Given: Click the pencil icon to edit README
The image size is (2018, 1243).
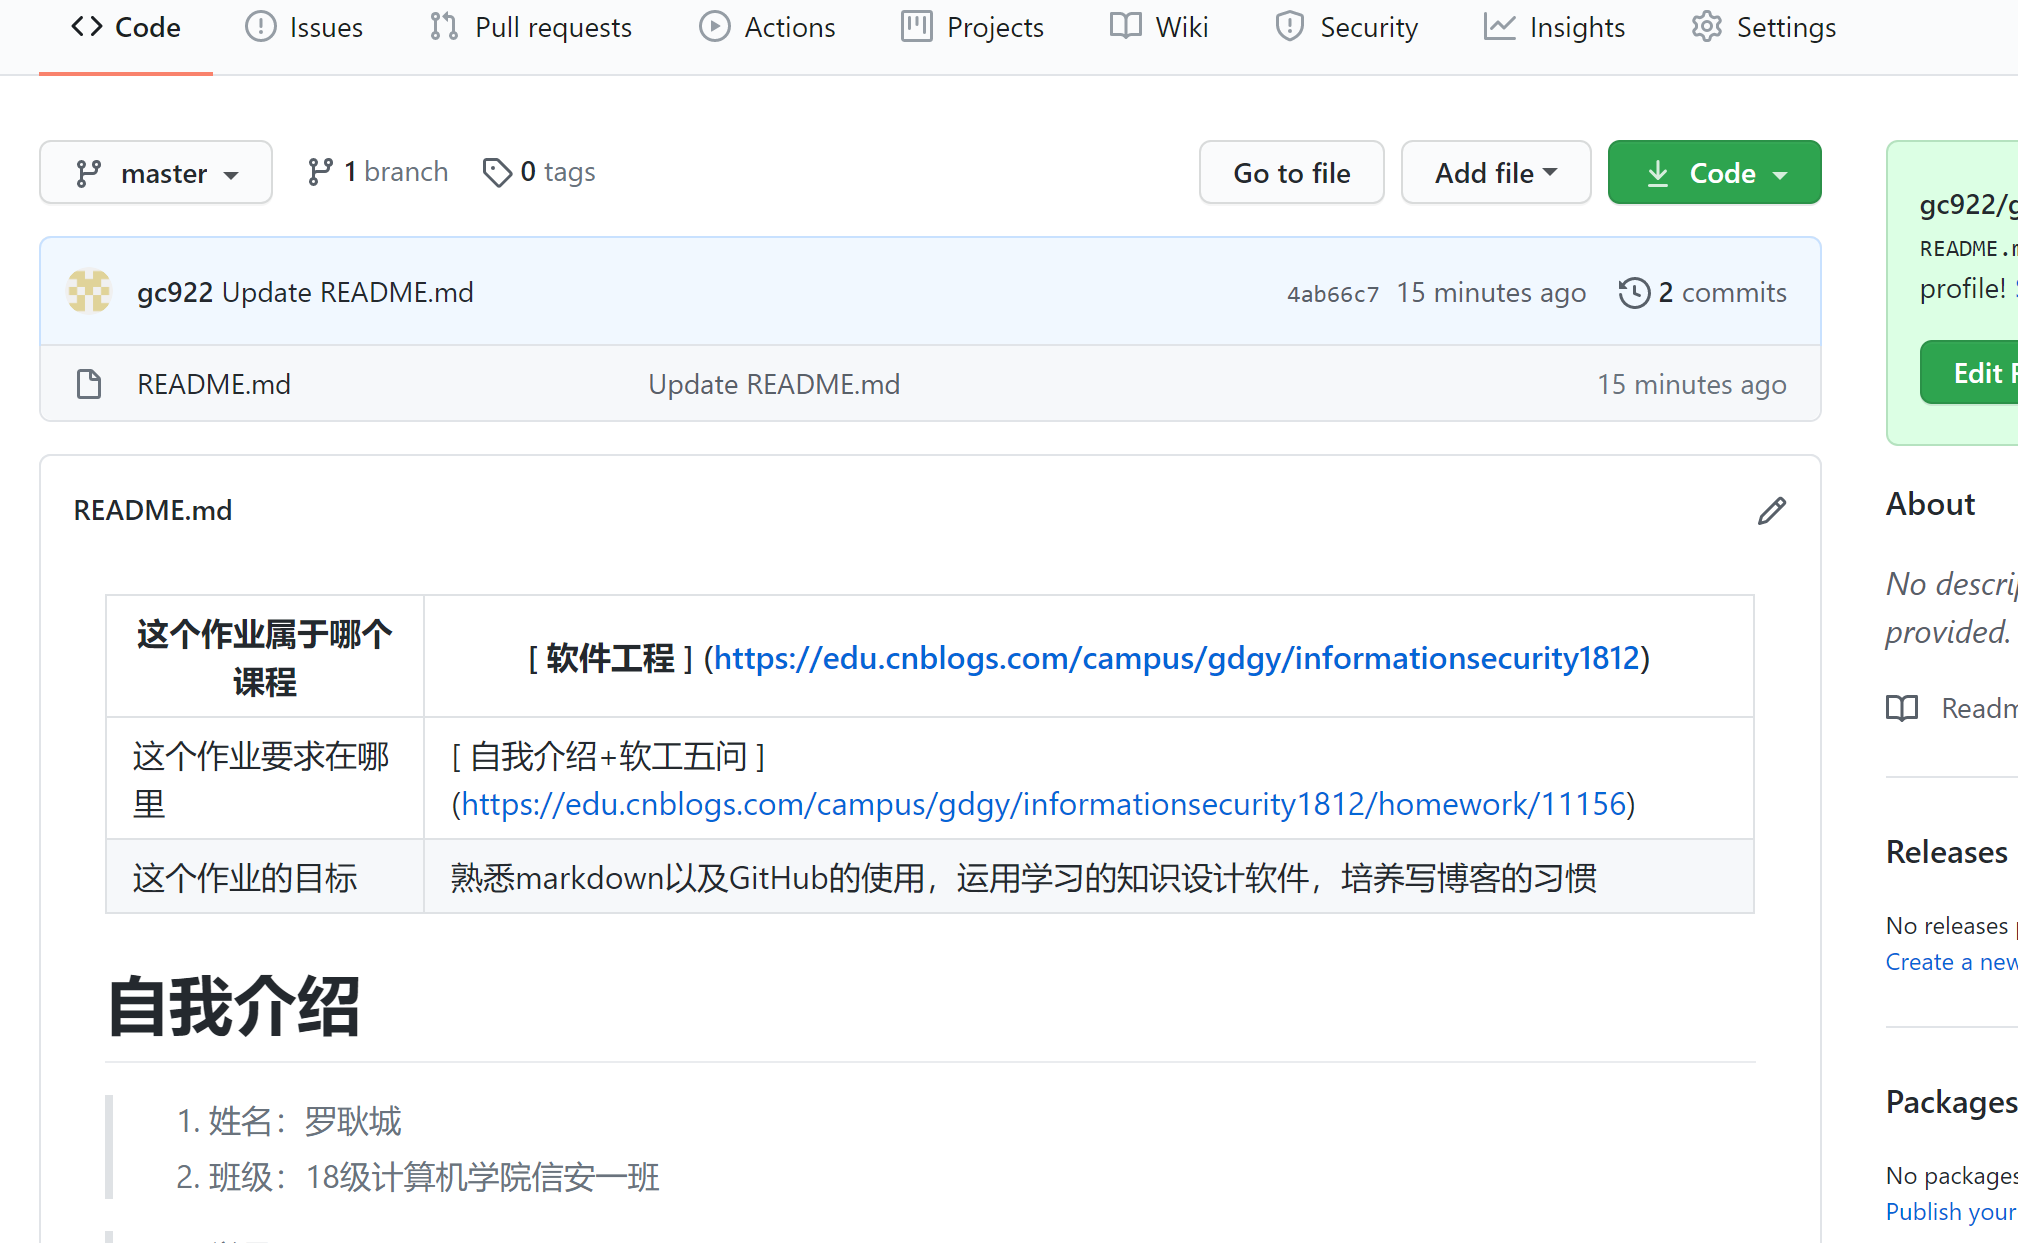Looking at the screenshot, I should pyautogui.click(x=1771, y=511).
